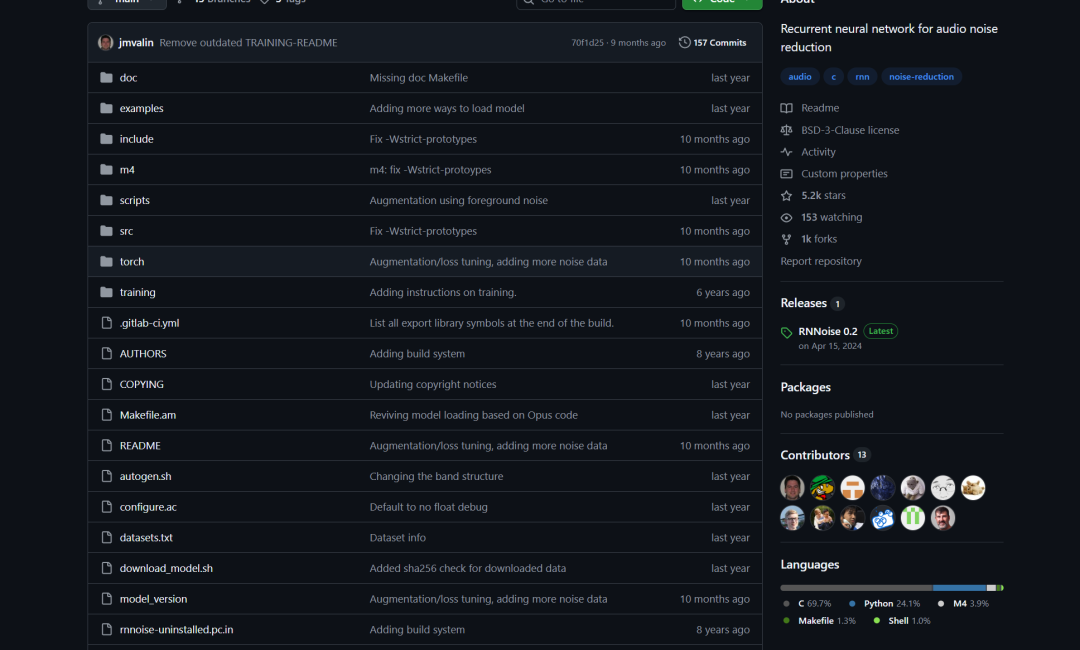The width and height of the screenshot is (1080, 650).
Task: Click the stars star icon
Action: coord(787,196)
